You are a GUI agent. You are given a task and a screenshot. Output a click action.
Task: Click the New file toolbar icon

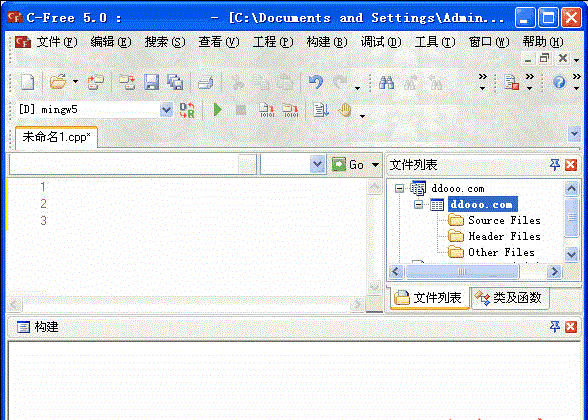28,82
